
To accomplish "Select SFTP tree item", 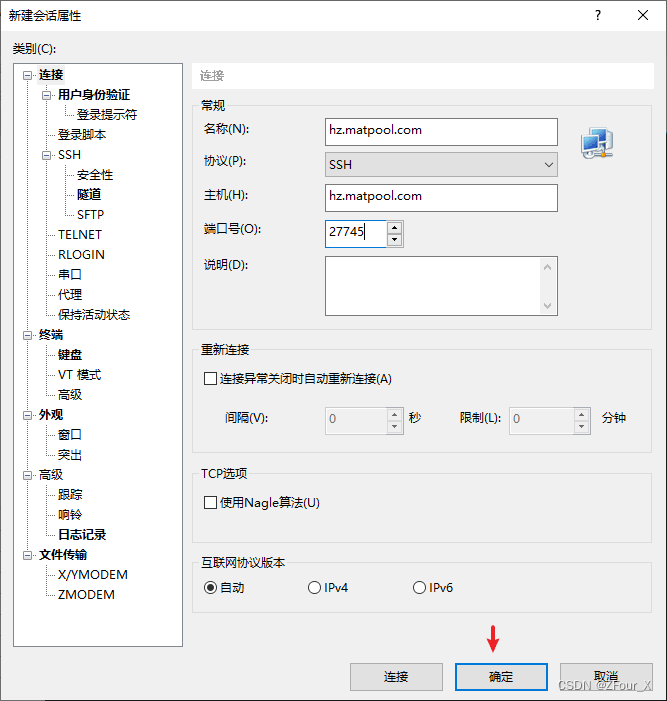I will tap(90, 215).
